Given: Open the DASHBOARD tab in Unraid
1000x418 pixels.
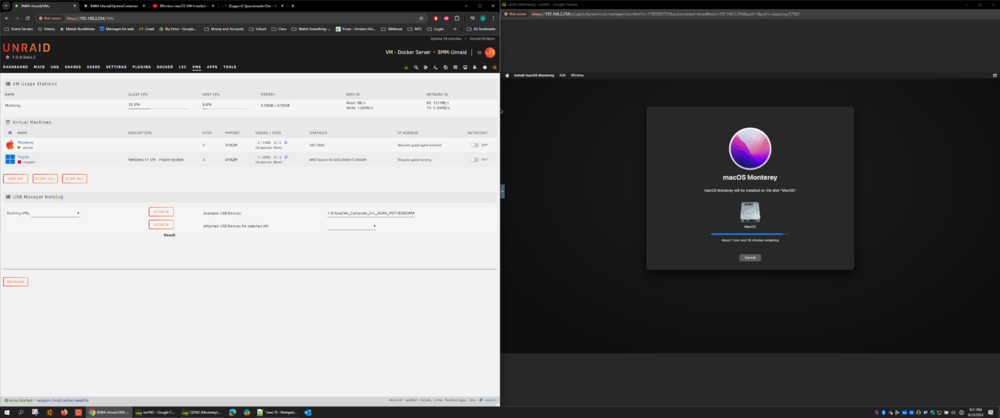Looking at the screenshot, I should pos(15,67).
